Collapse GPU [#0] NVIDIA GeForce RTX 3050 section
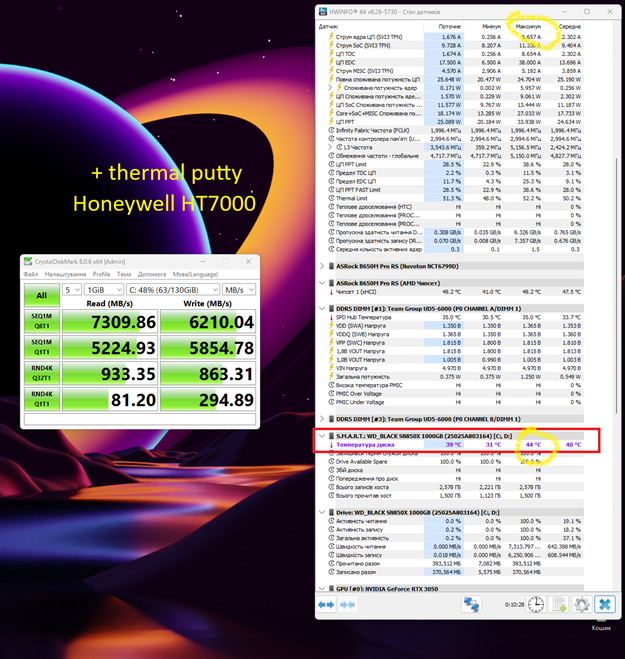Viewport: 625px width, 659px height. [x=322, y=589]
